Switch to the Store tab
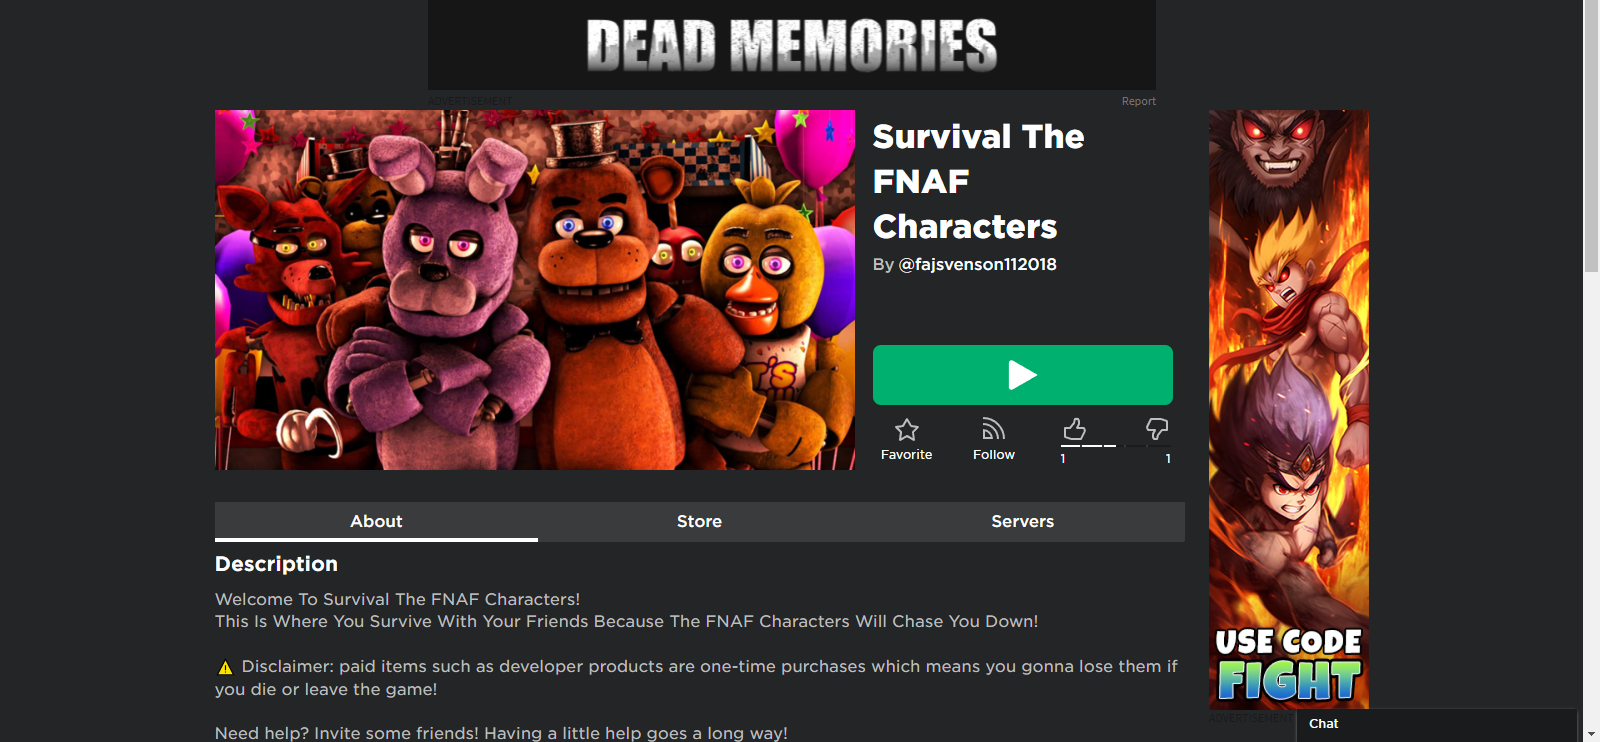Image resolution: width=1600 pixels, height=742 pixels. click(699, 521)
